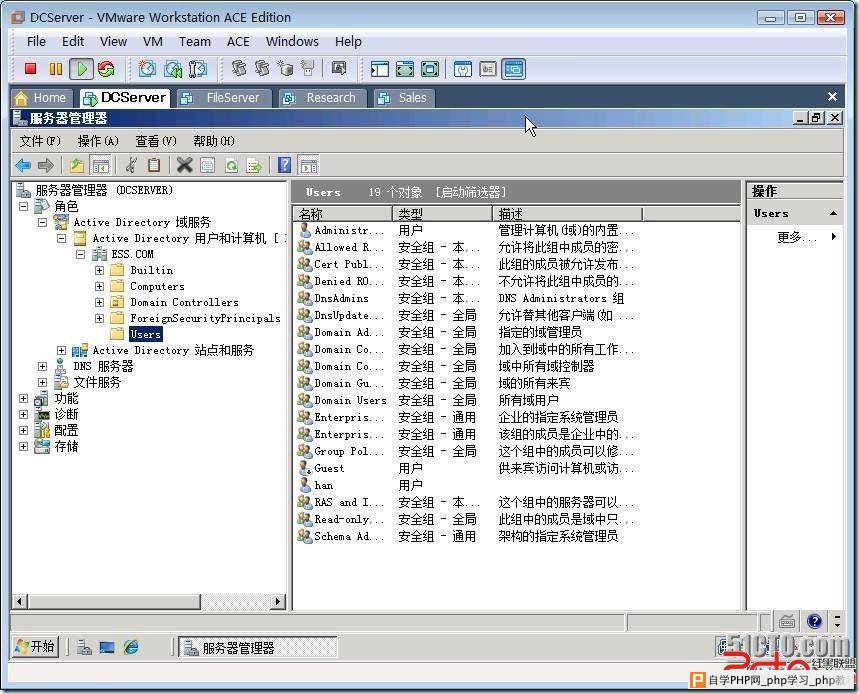Click the Internet Explorer quick launch icon
The image size is (859, 694).
(131, 647)
